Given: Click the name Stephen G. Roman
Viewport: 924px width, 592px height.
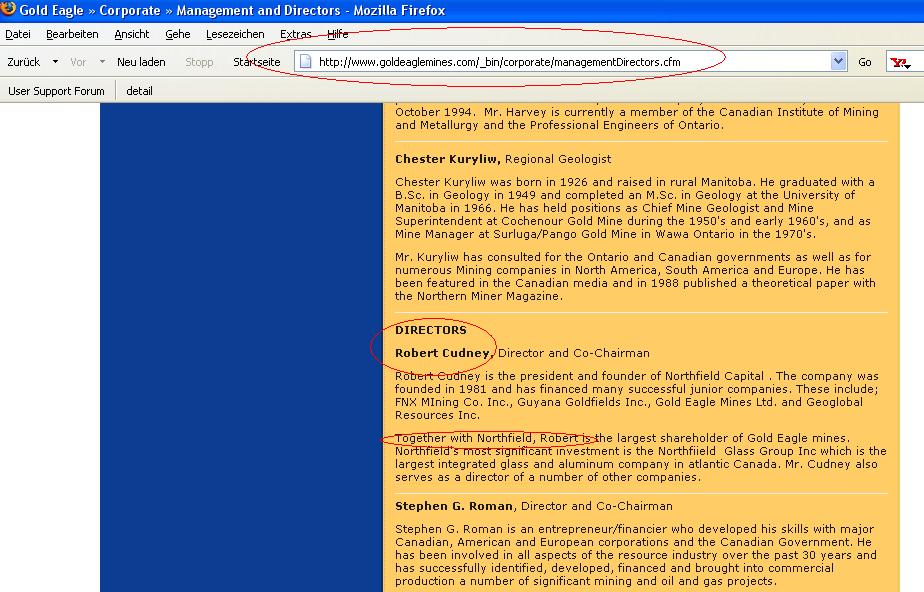Looking at the screenshot, I should point(454,506).
